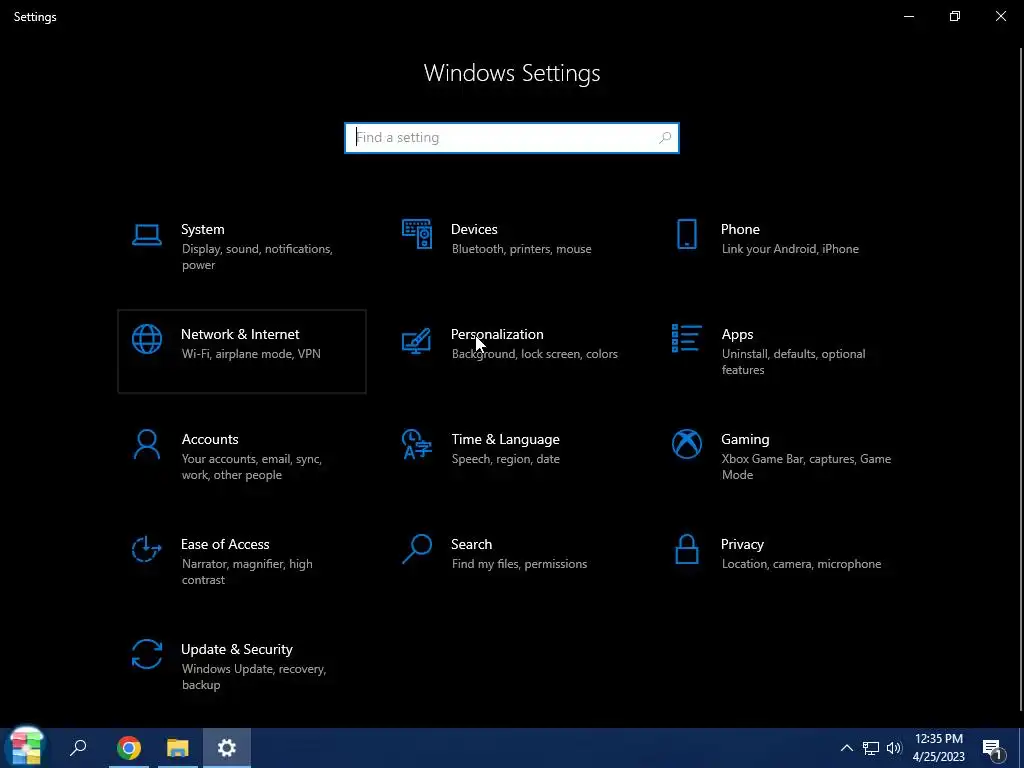Open the Personalization paintbrush icon
Screen dimensions: 1024x768
[x=417, y=340]
